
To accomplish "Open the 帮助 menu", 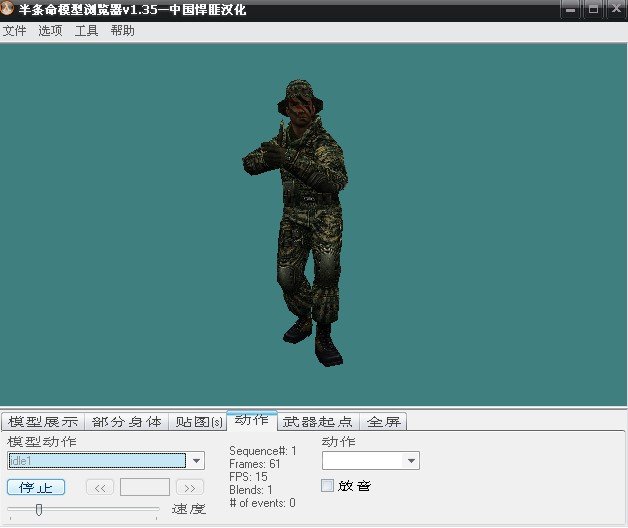I will [x=122, y=31].
